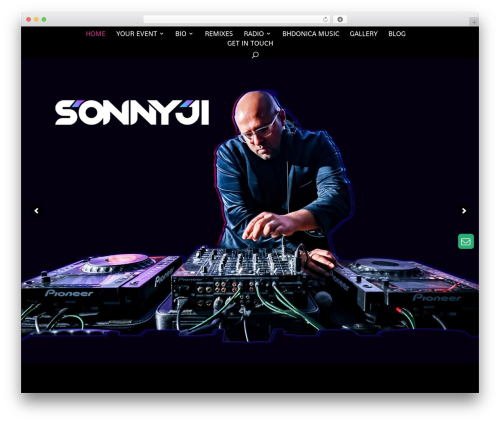The width and height of the screenshot is (500, 423).
Task: Click the browser download icon
Action: (x=340, y=19)
